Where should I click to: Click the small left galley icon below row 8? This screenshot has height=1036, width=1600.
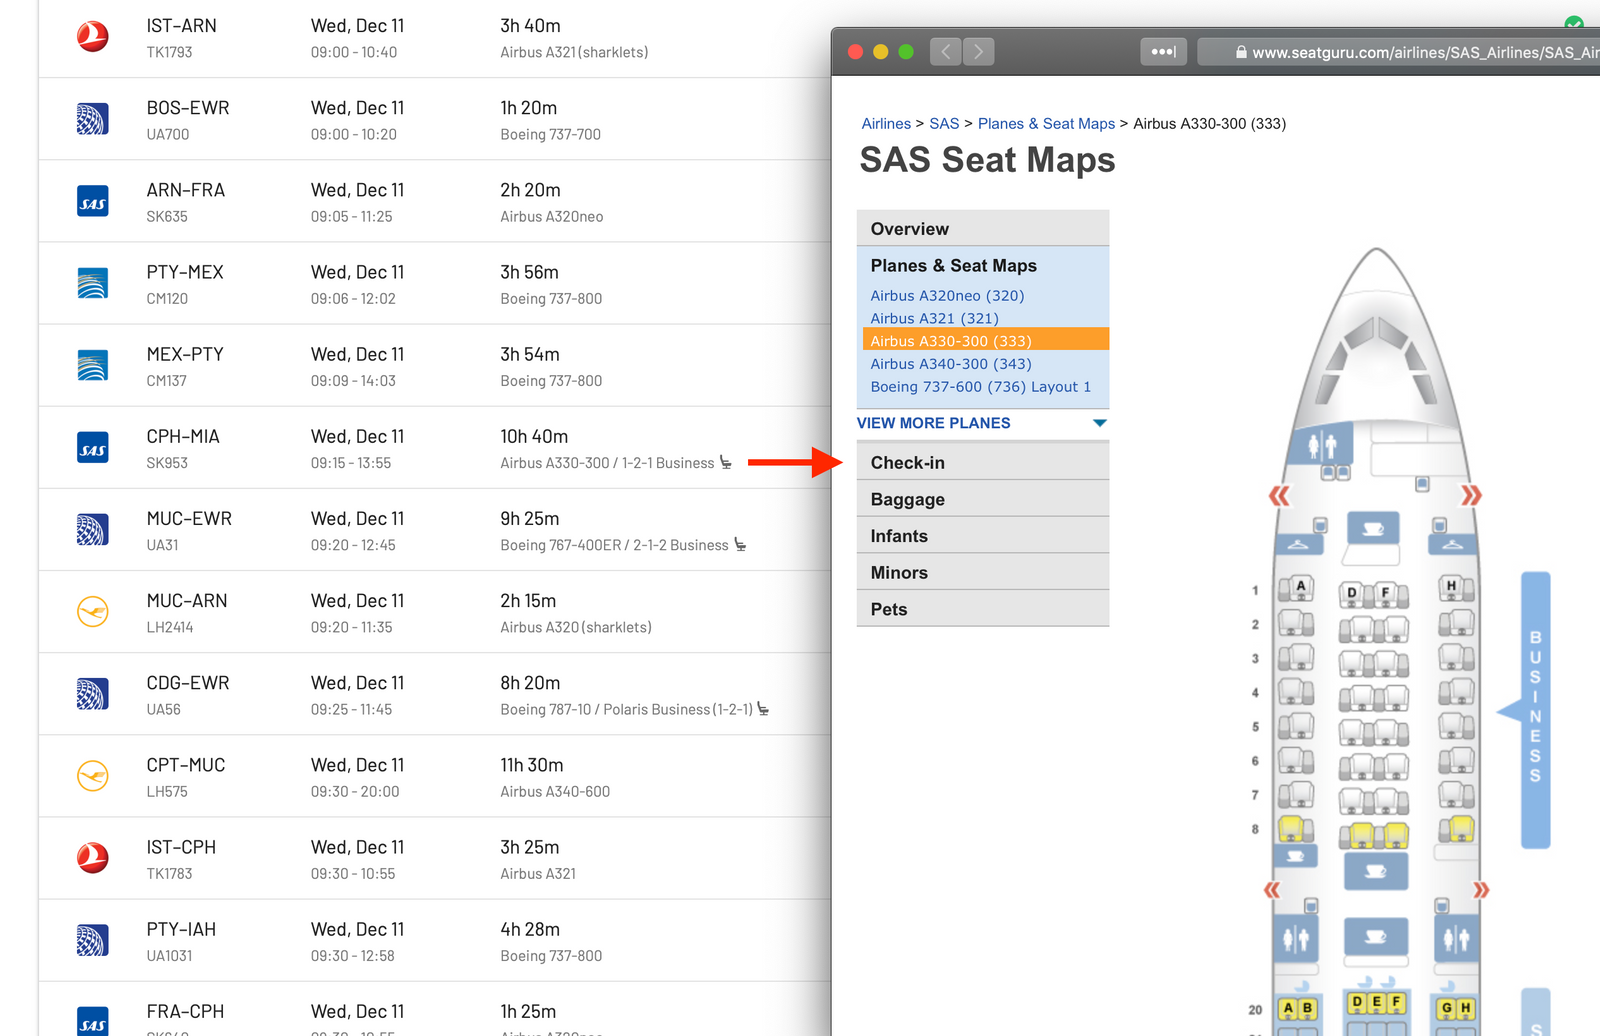tap(1296, 857)
